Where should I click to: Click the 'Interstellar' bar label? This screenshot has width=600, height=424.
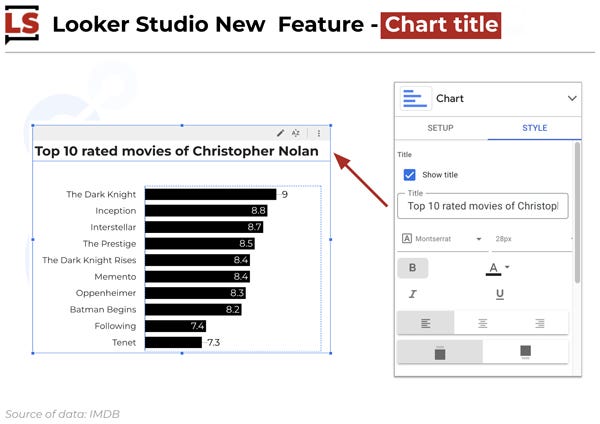point(113,227)
